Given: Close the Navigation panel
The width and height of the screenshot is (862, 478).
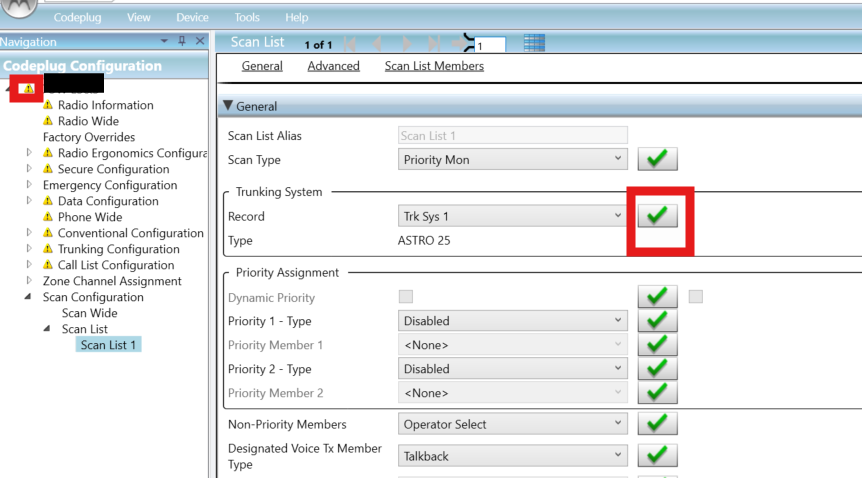Looking at the screenshot, I should tap(200, 41).
